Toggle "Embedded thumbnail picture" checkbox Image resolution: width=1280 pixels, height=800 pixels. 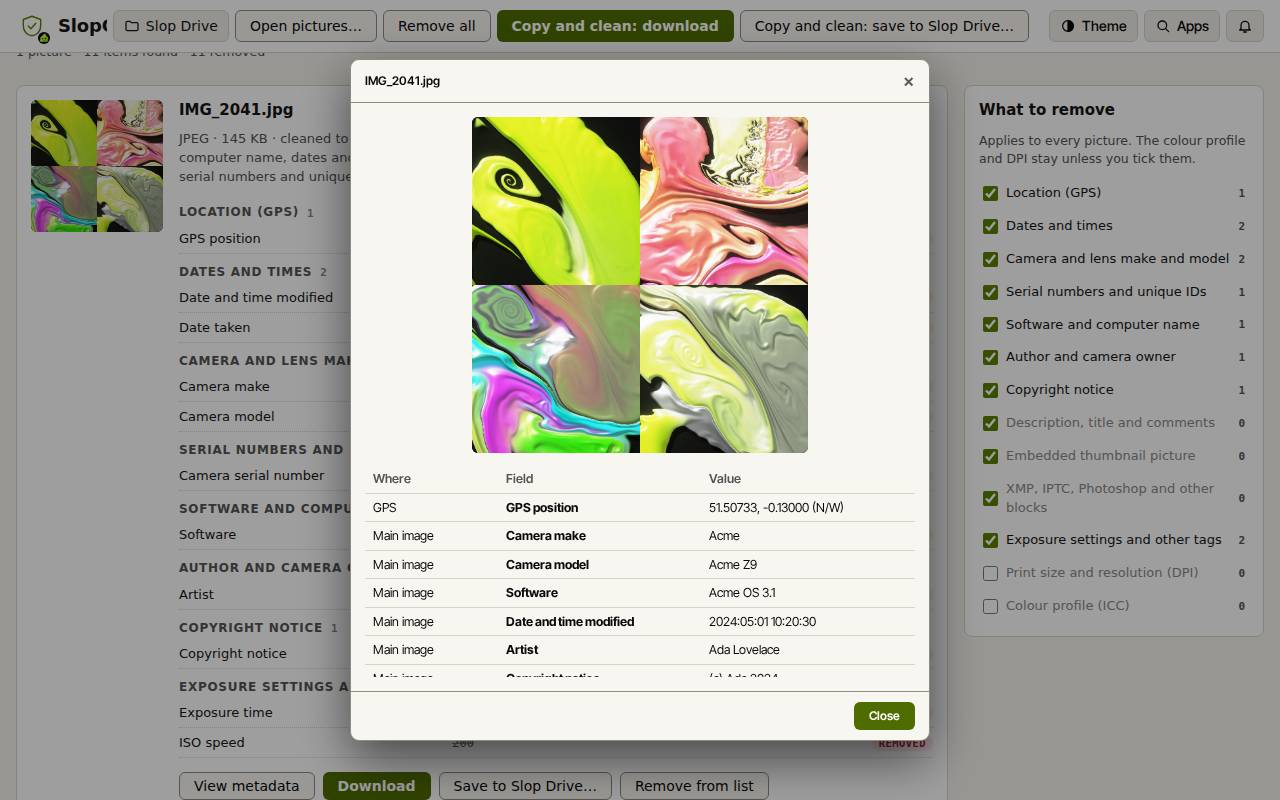(990, 456)
